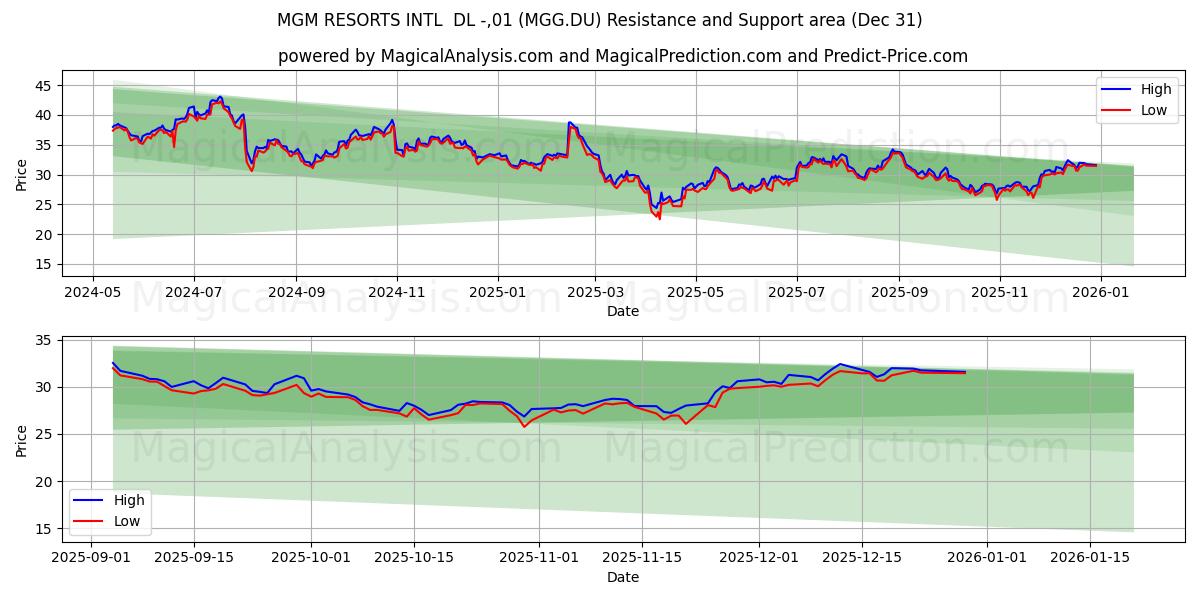Click the April 2025 price low on top chart

(x=659, y=216)
